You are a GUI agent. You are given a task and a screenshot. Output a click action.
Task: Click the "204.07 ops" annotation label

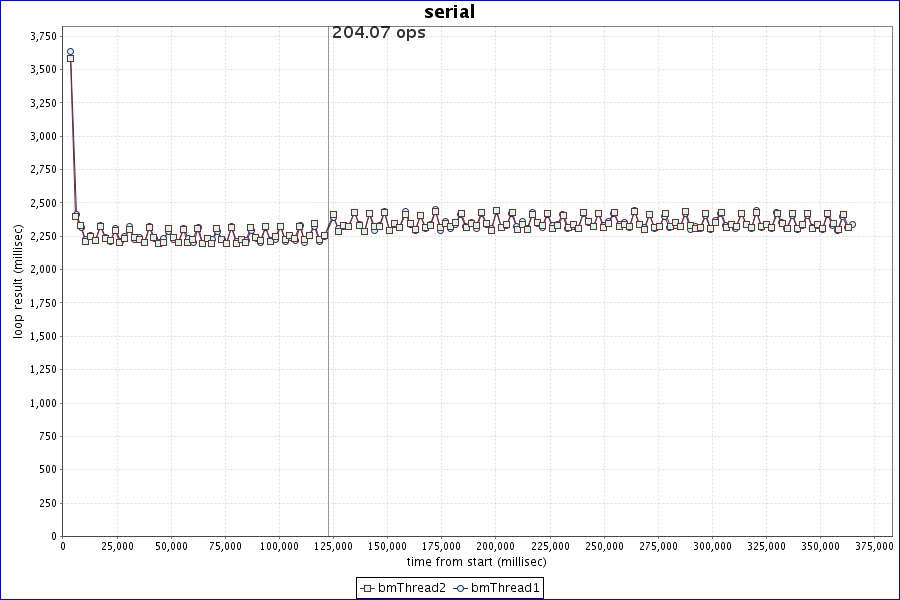379,33
